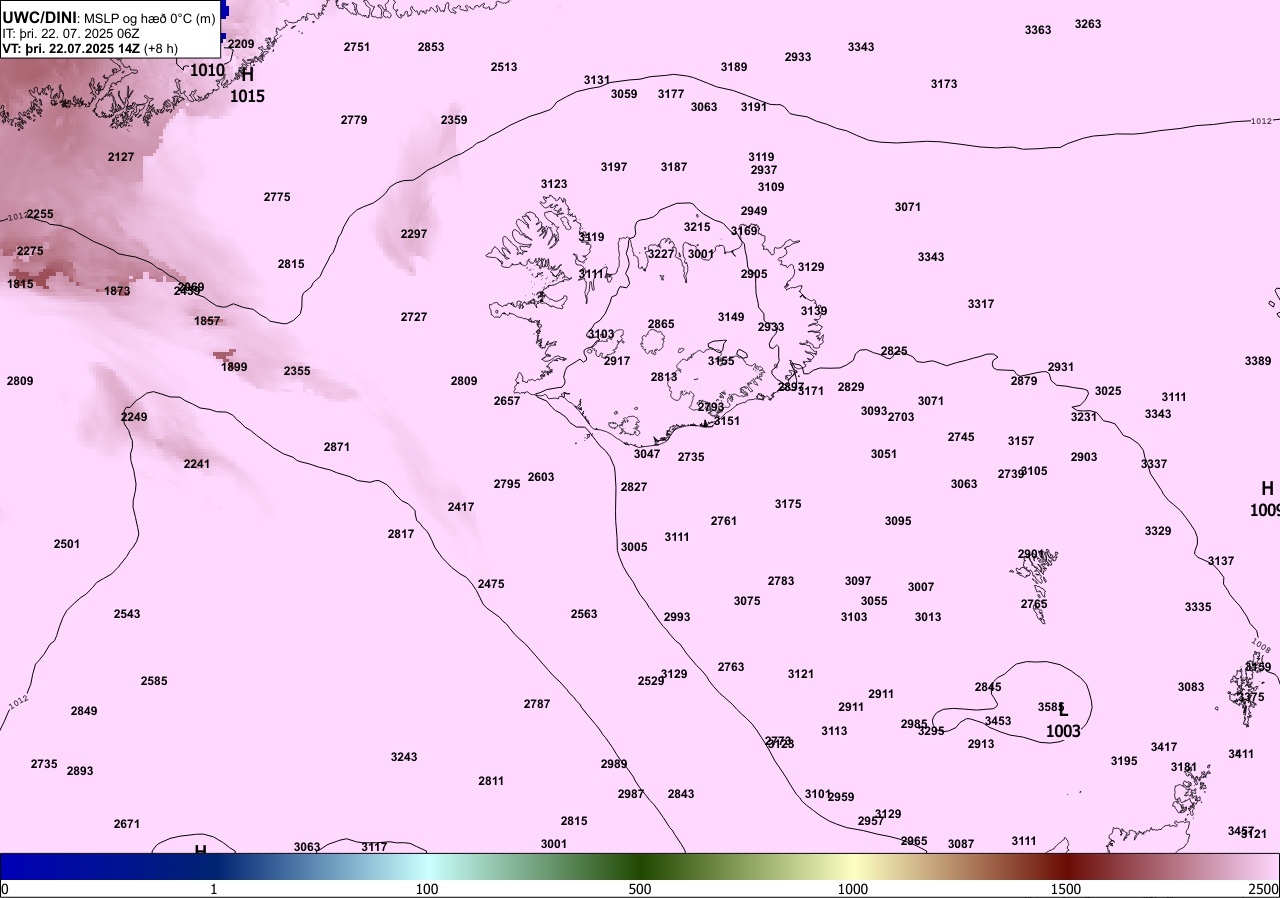The height and width of the screenshot is (898, 1280).
Task: Click the 2843 height value
Action: point(681,794)
